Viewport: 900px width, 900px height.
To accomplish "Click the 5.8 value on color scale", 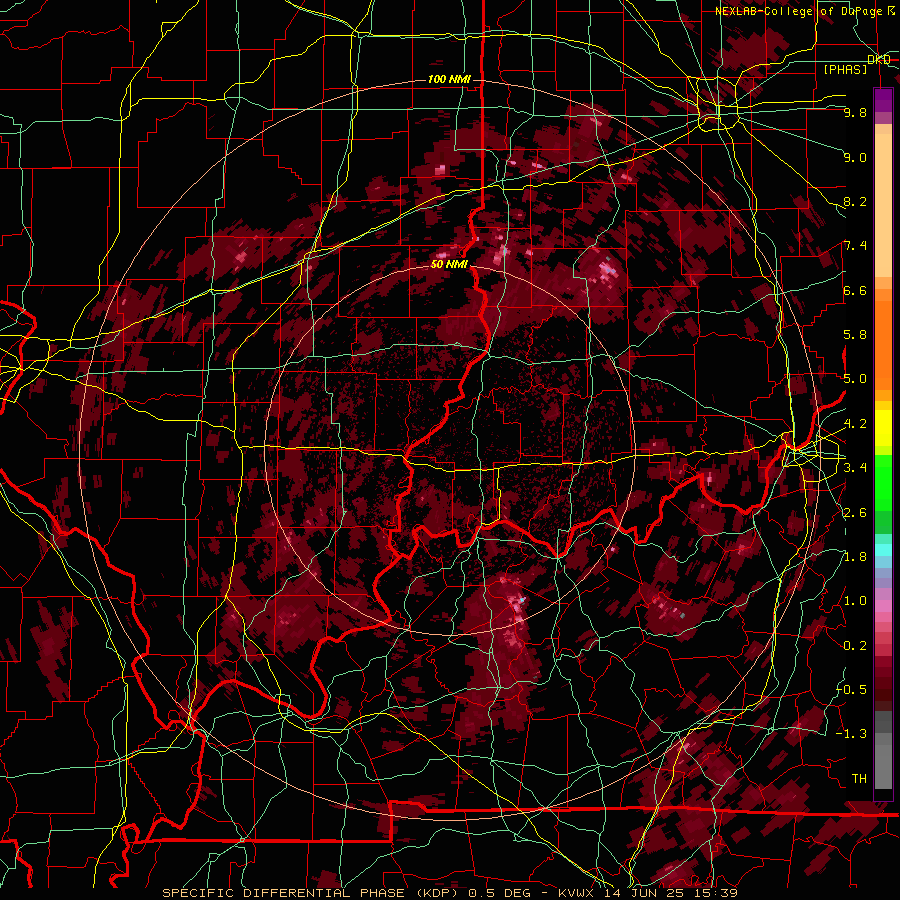I will click(855, 335).
